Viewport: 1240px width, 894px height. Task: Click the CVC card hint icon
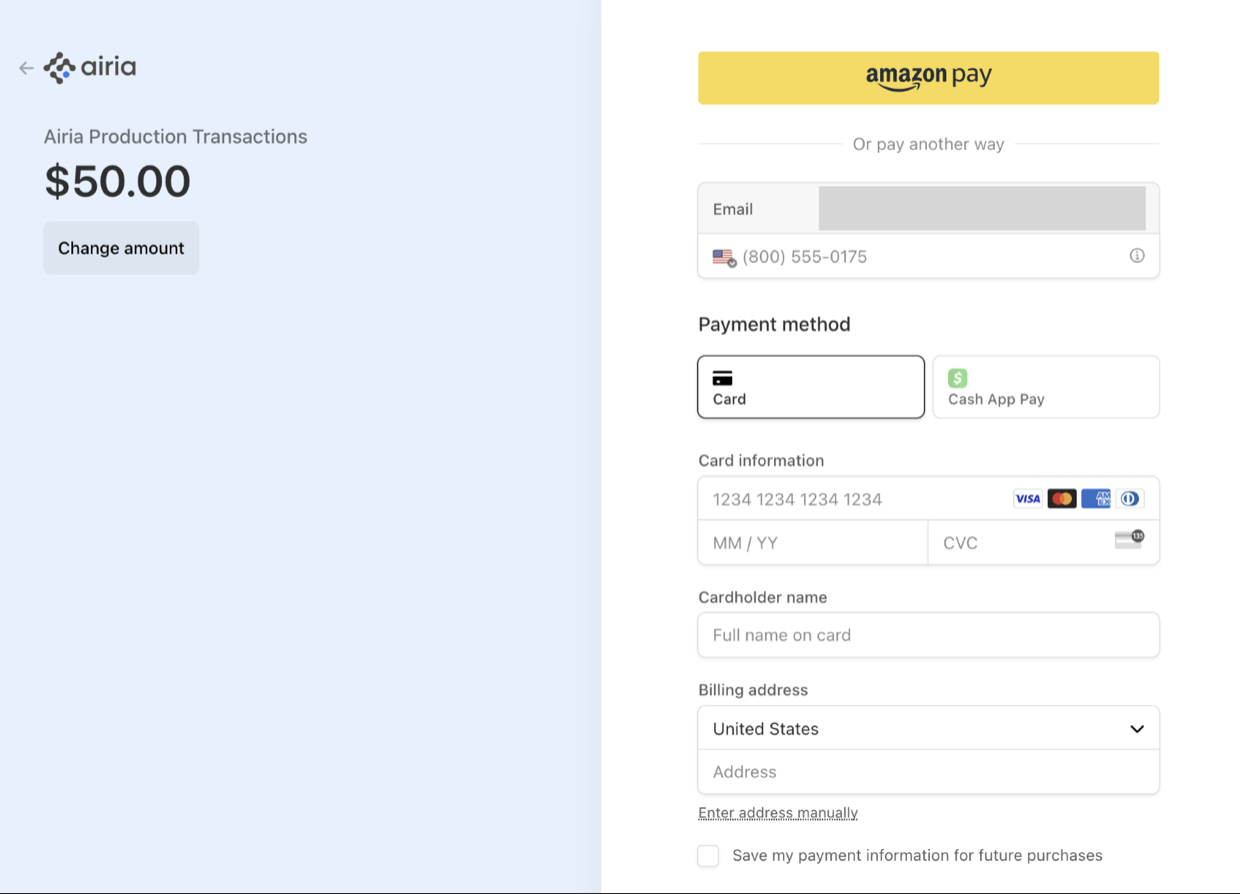1130,540
